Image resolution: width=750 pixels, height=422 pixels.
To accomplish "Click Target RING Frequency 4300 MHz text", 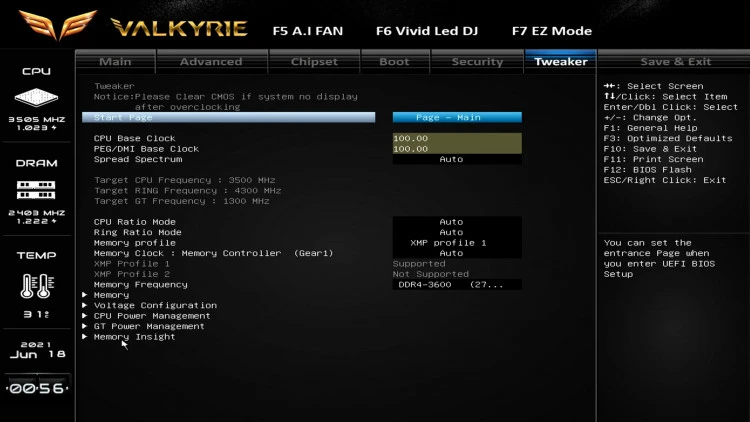I will (188, 191).
